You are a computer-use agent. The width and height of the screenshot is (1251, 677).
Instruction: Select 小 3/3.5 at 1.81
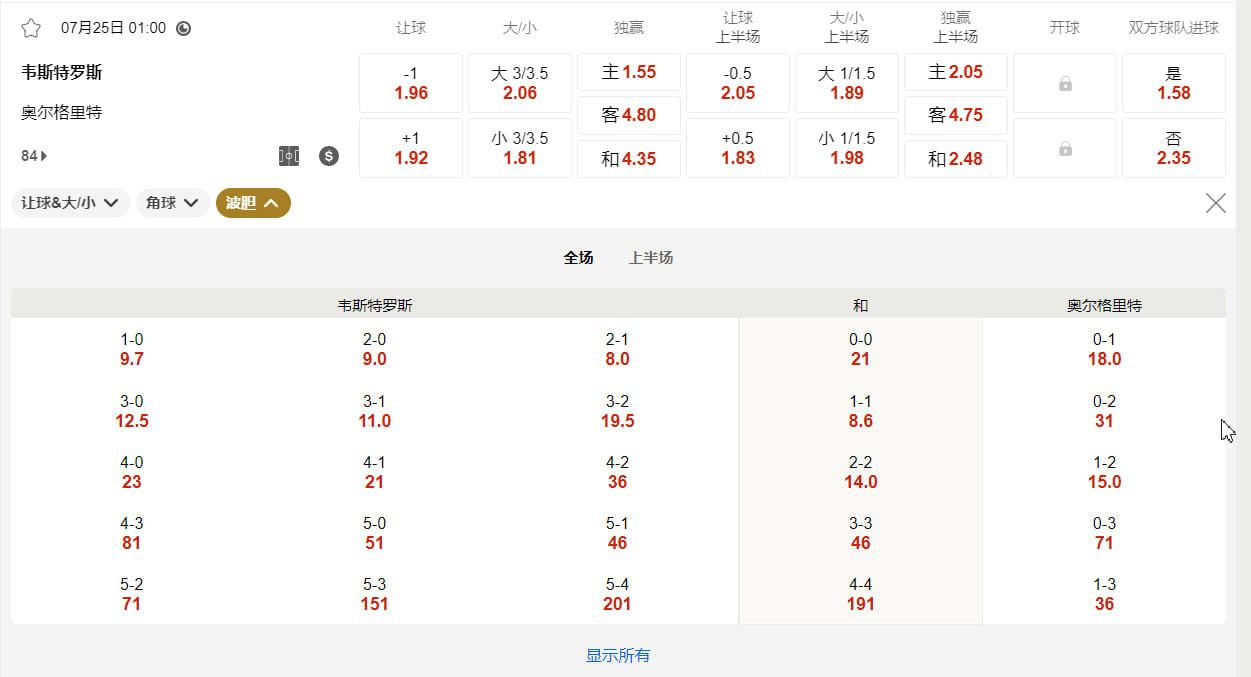520,148
